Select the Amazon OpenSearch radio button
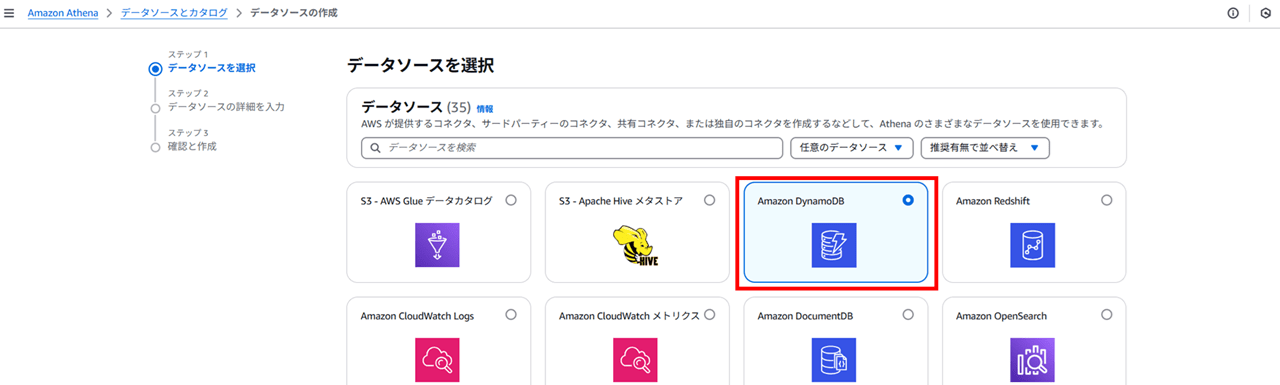Viewport: 1280px width, 385px height. pos(1106,315)
